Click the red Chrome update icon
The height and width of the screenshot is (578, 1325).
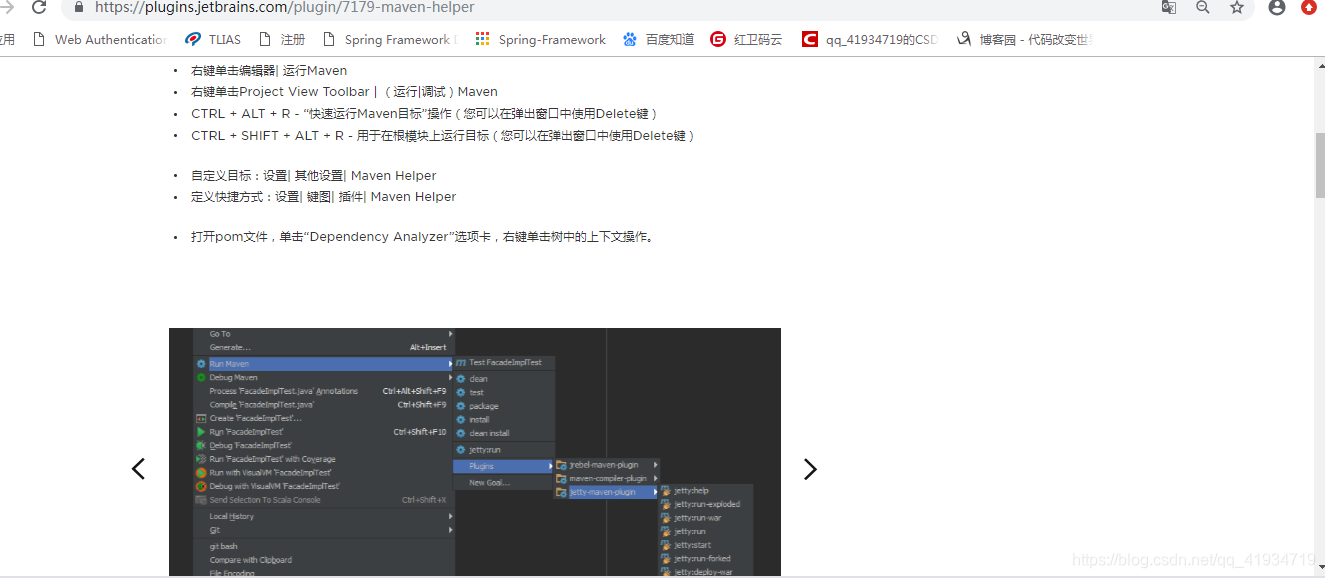point(1309,7)
